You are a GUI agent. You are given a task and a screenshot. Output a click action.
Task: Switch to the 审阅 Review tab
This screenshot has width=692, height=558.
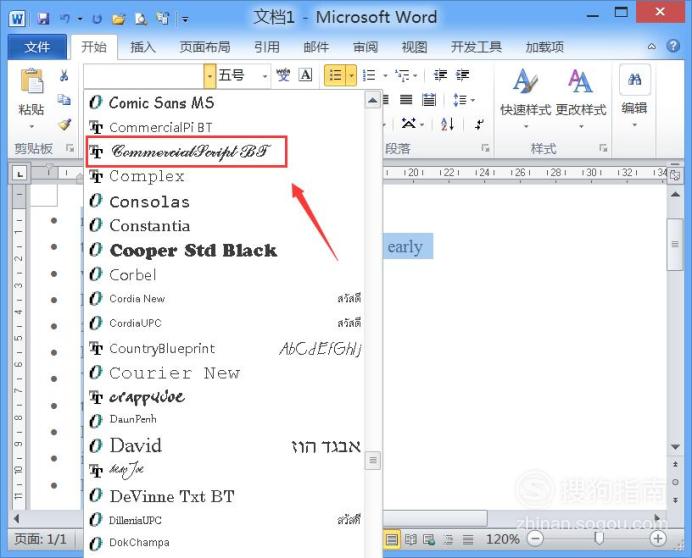coord(365,47)
